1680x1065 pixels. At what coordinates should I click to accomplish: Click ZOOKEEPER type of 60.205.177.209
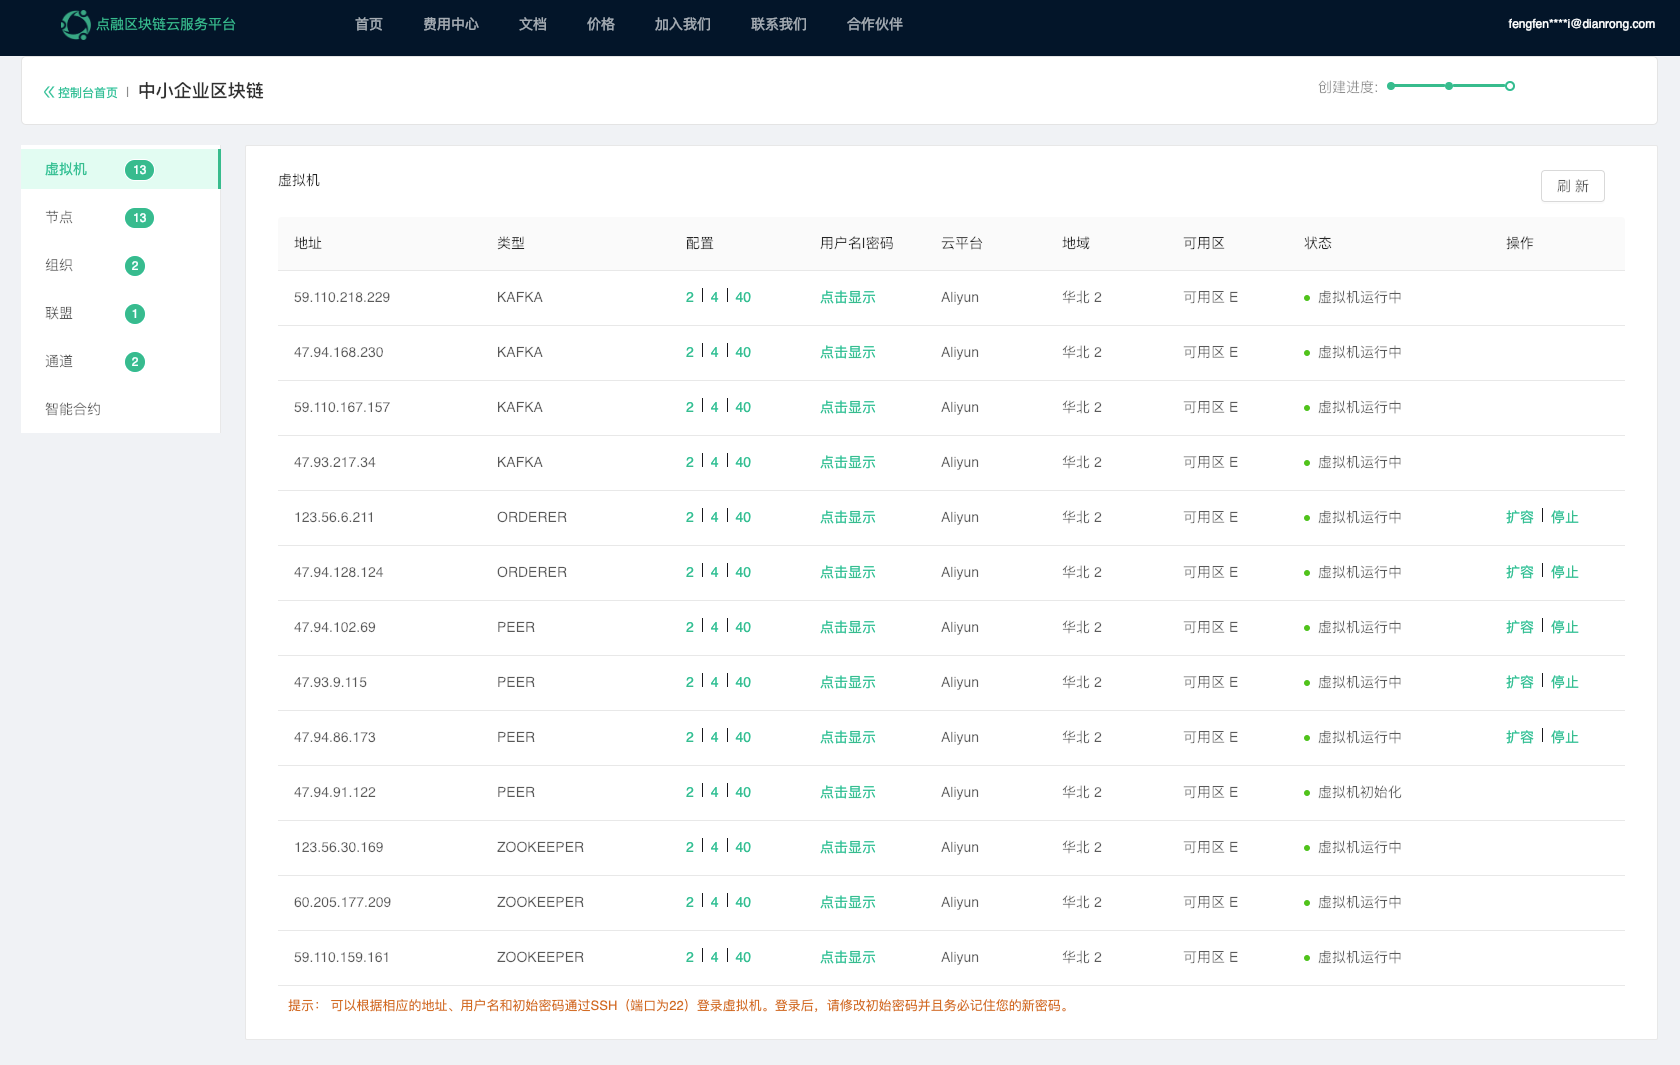click(x=540, y=902)
